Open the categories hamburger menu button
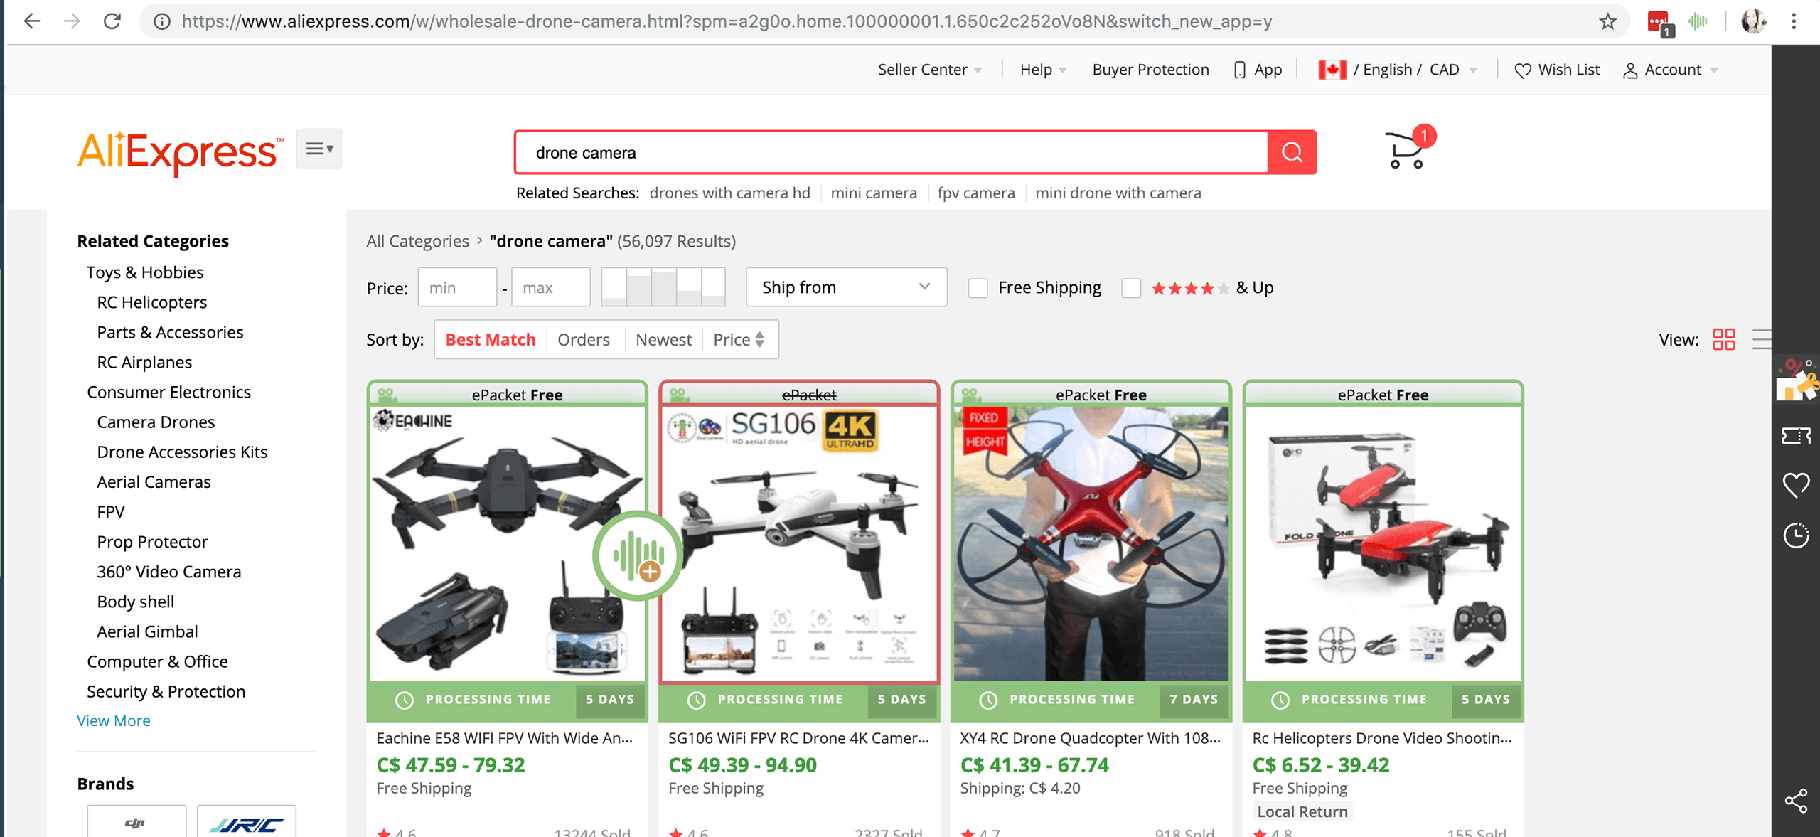The width and height of the screenshot is (1820, 837). 319,149
